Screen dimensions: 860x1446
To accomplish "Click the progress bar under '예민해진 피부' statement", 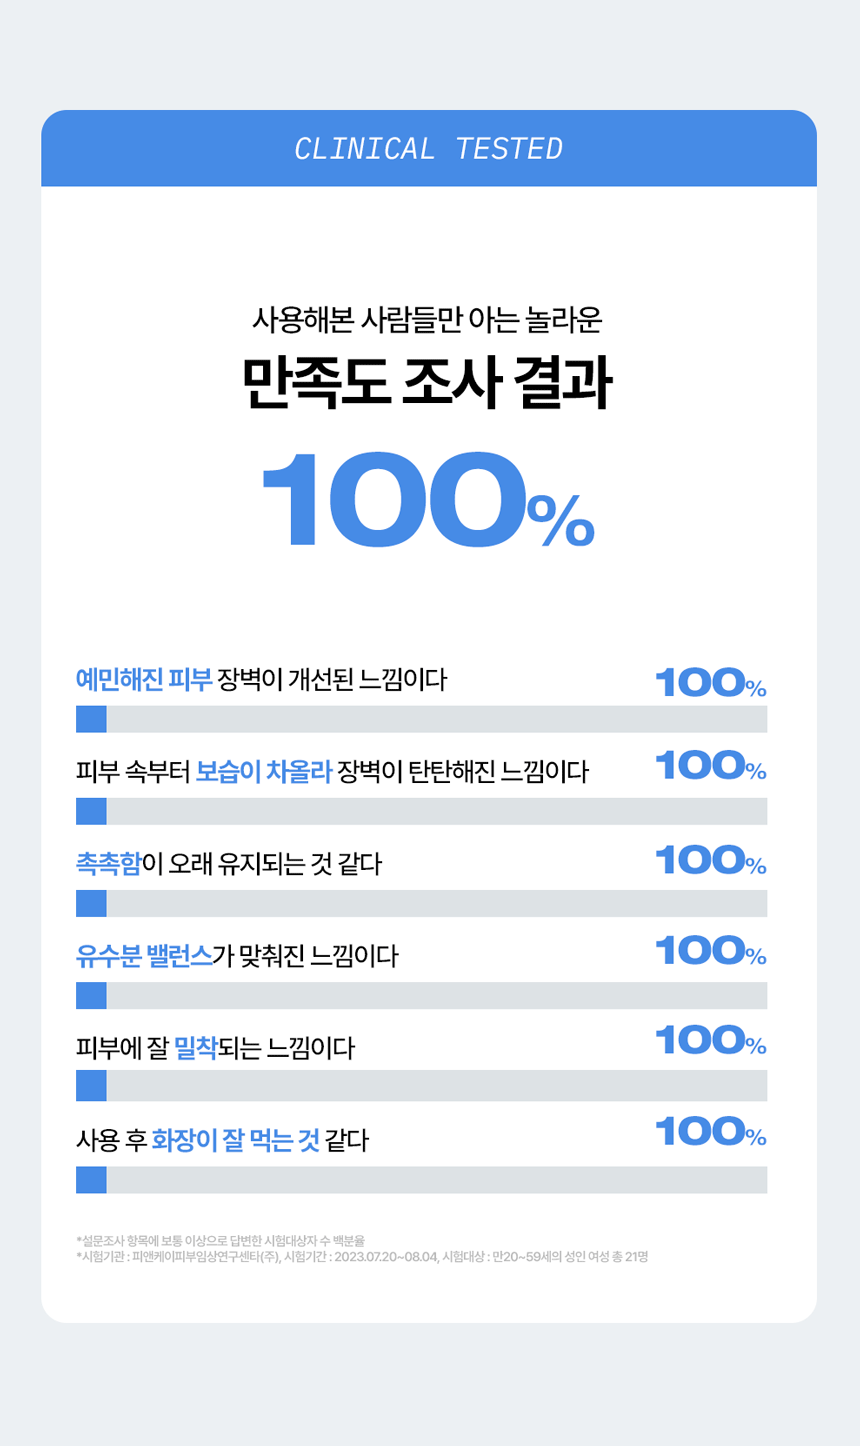I will [421, 719].
